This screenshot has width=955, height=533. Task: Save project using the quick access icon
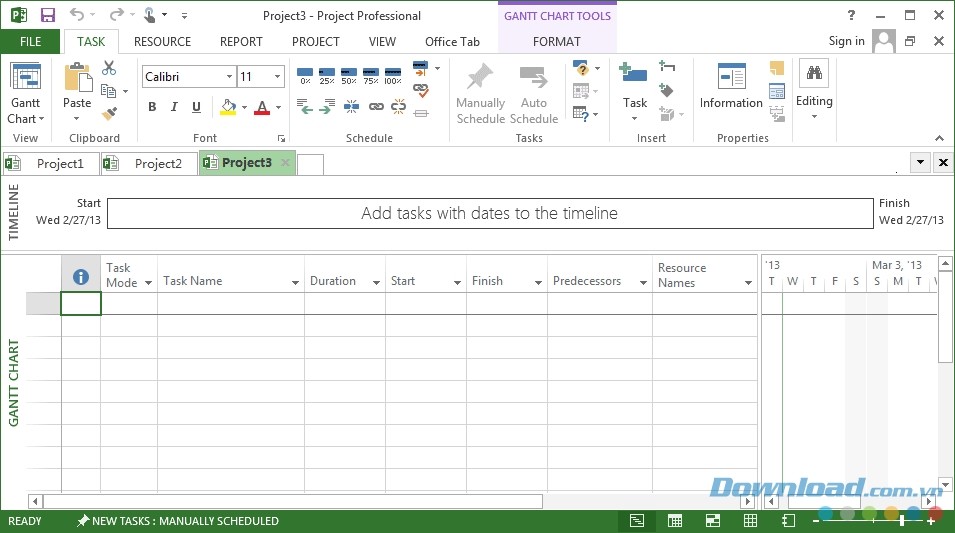point(47,15)
